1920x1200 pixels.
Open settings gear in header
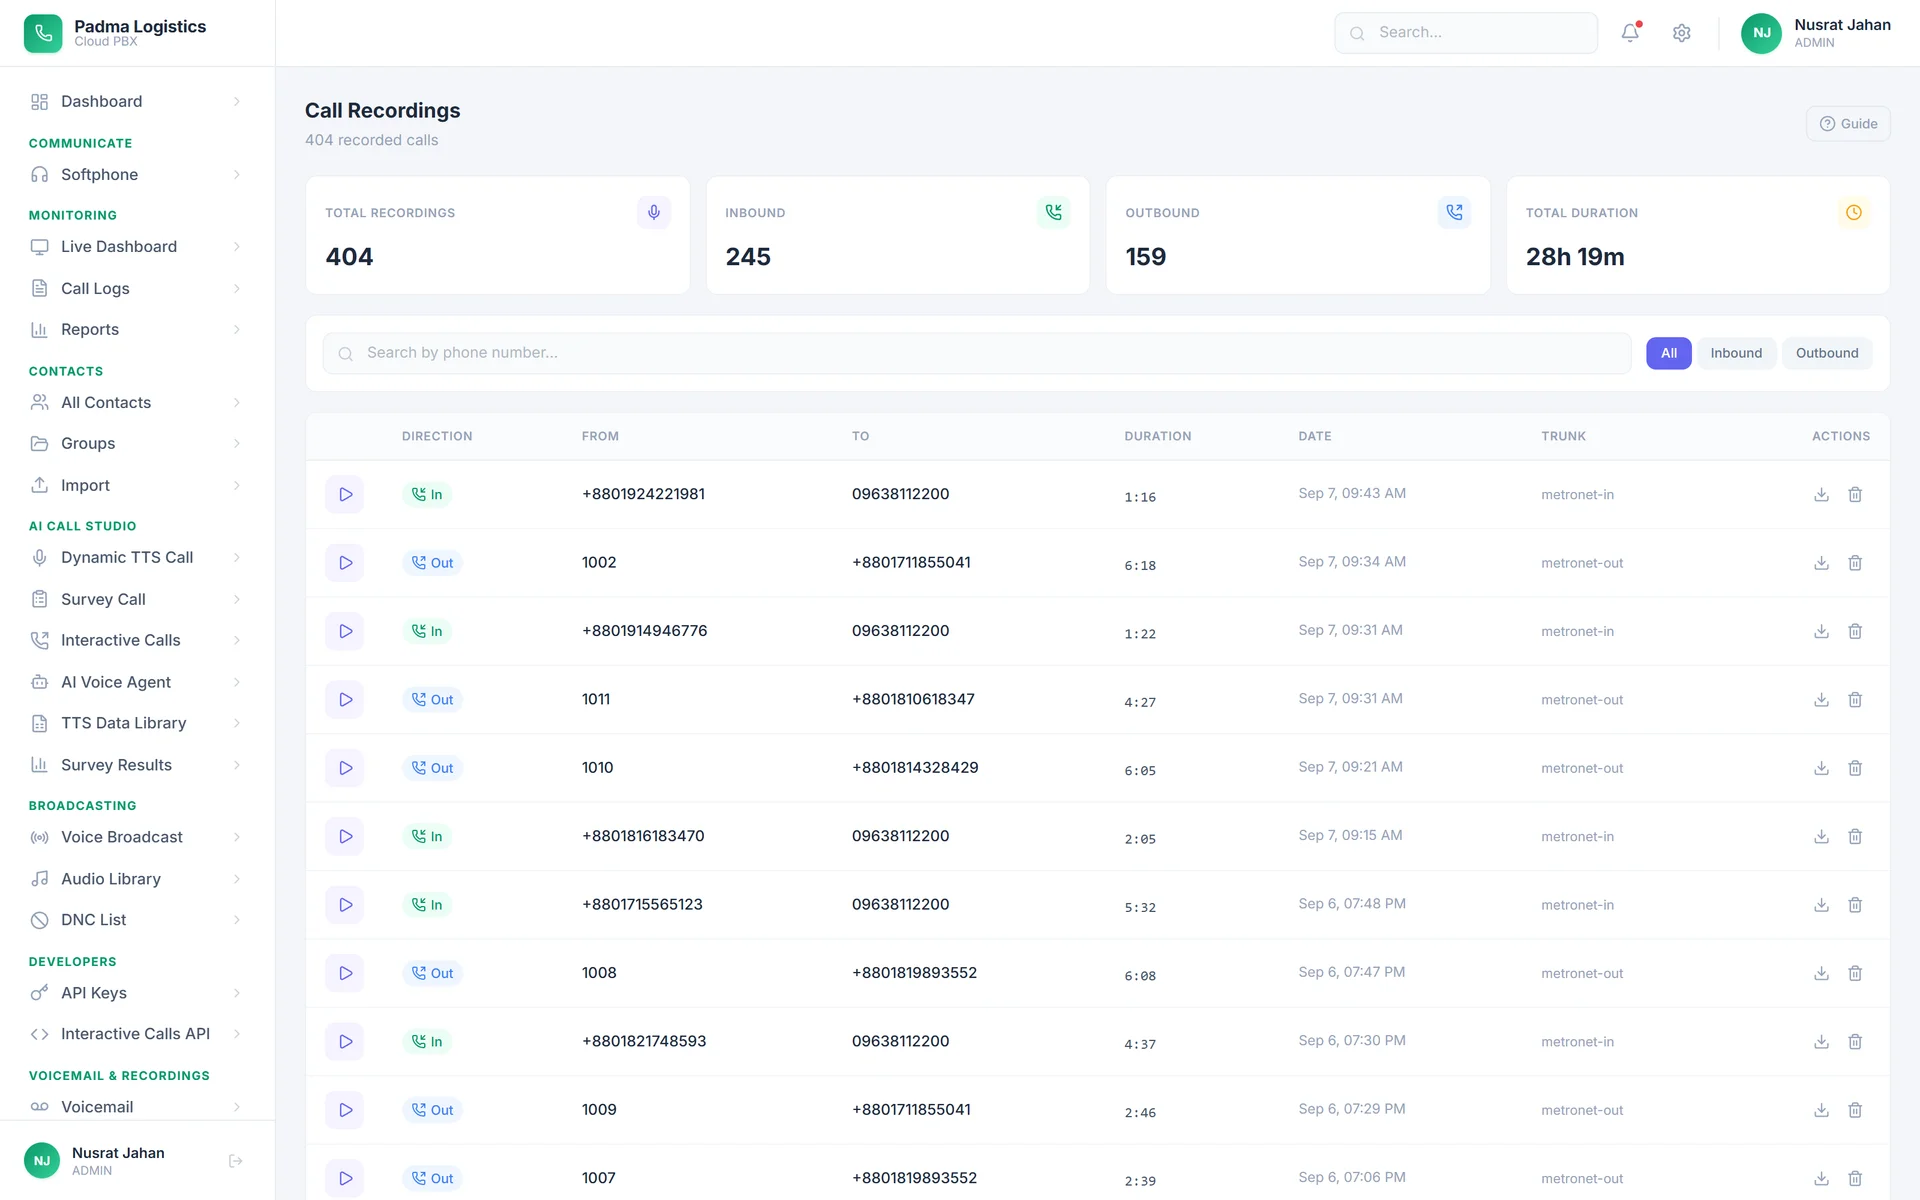1682,33
